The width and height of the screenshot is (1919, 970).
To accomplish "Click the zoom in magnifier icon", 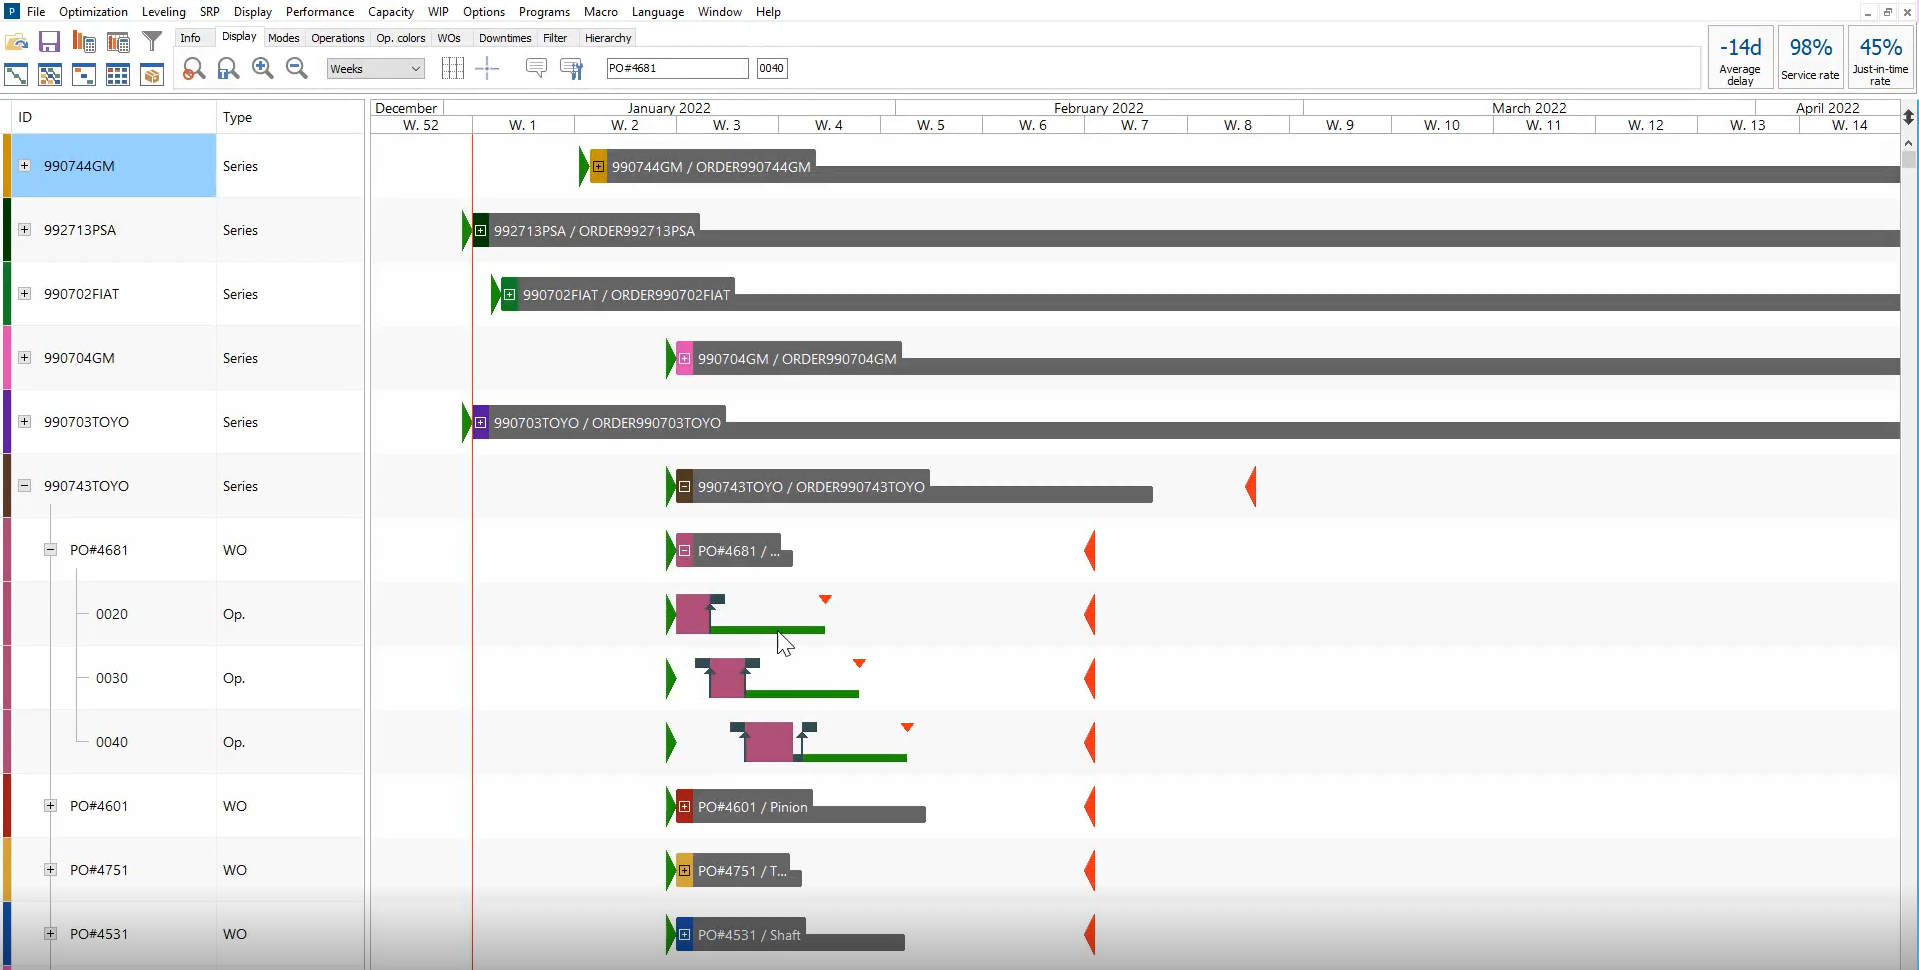I will pos(262,68).
